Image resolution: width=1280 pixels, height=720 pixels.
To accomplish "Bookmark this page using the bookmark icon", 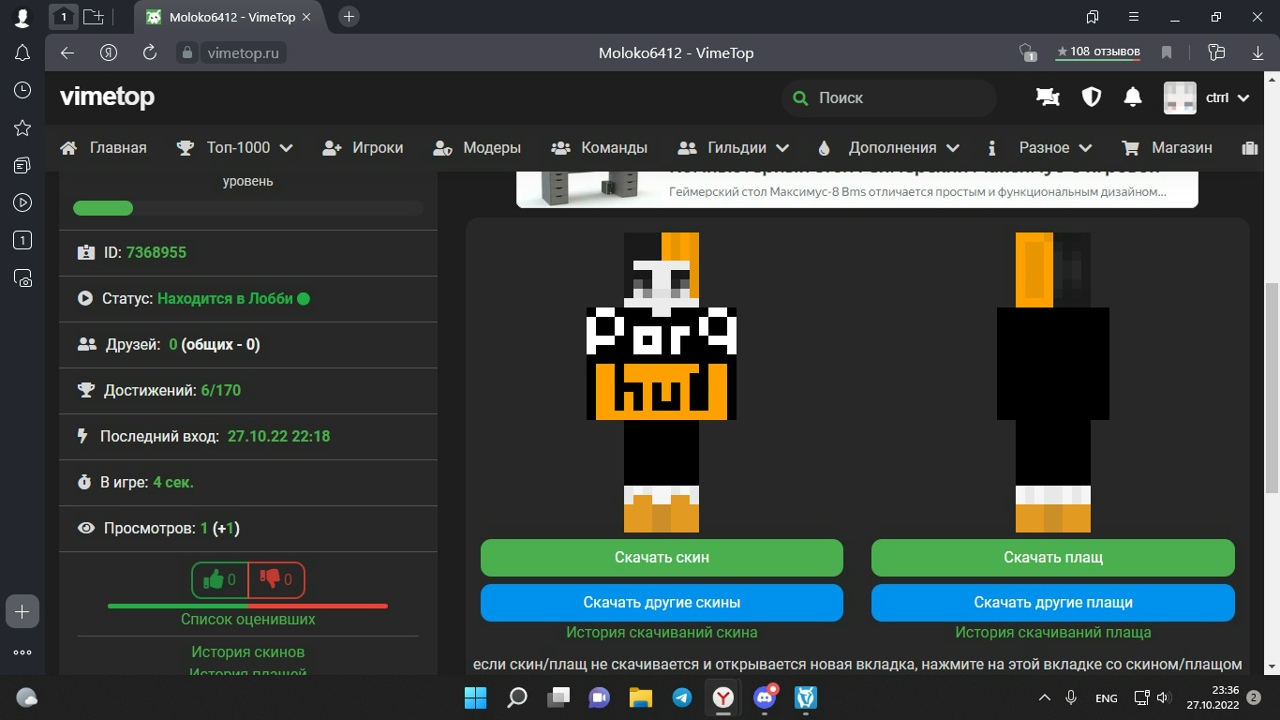I will click(1166, 53).
